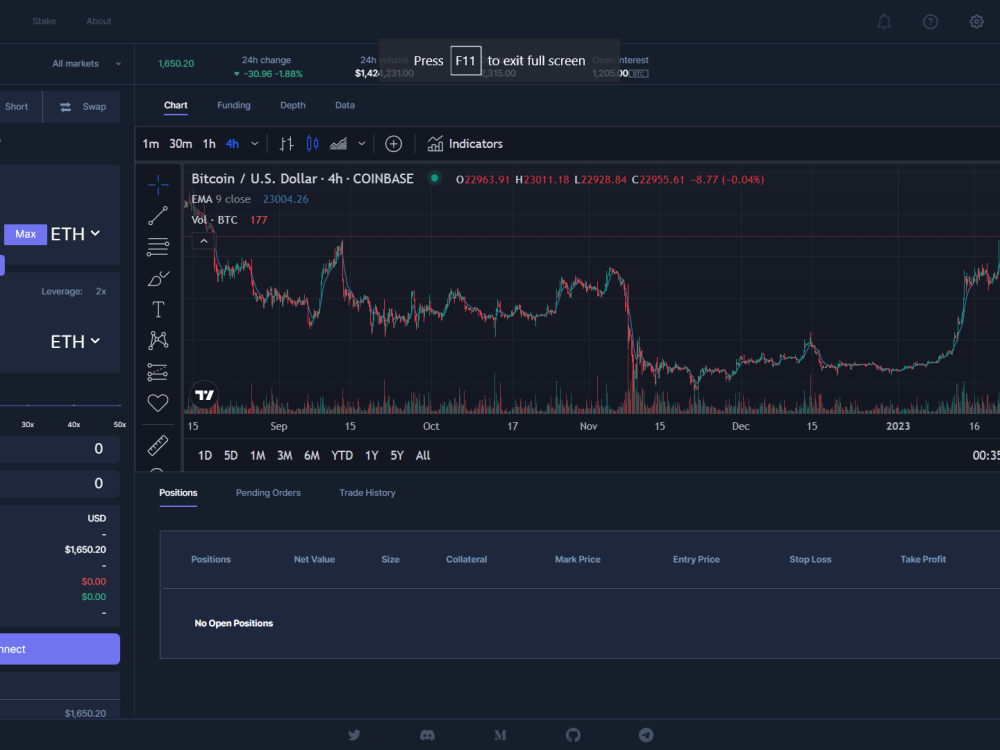Click the Swap arrows icon
1000x750 pixels.
(x=66, y=107)
